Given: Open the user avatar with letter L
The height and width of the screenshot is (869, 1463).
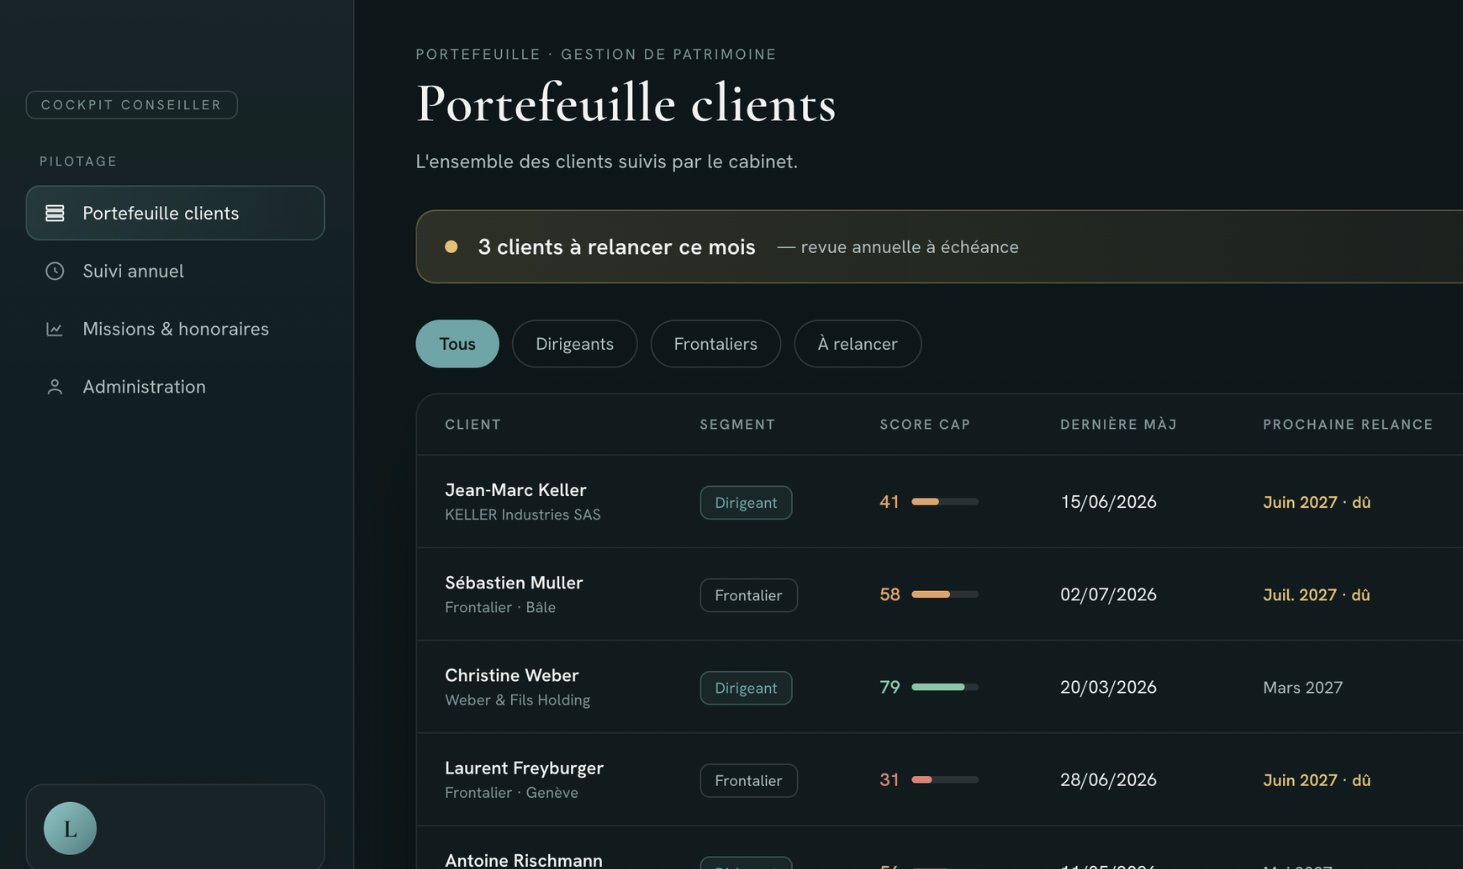Looking at the screenshot, I should (x=70, y=828).
